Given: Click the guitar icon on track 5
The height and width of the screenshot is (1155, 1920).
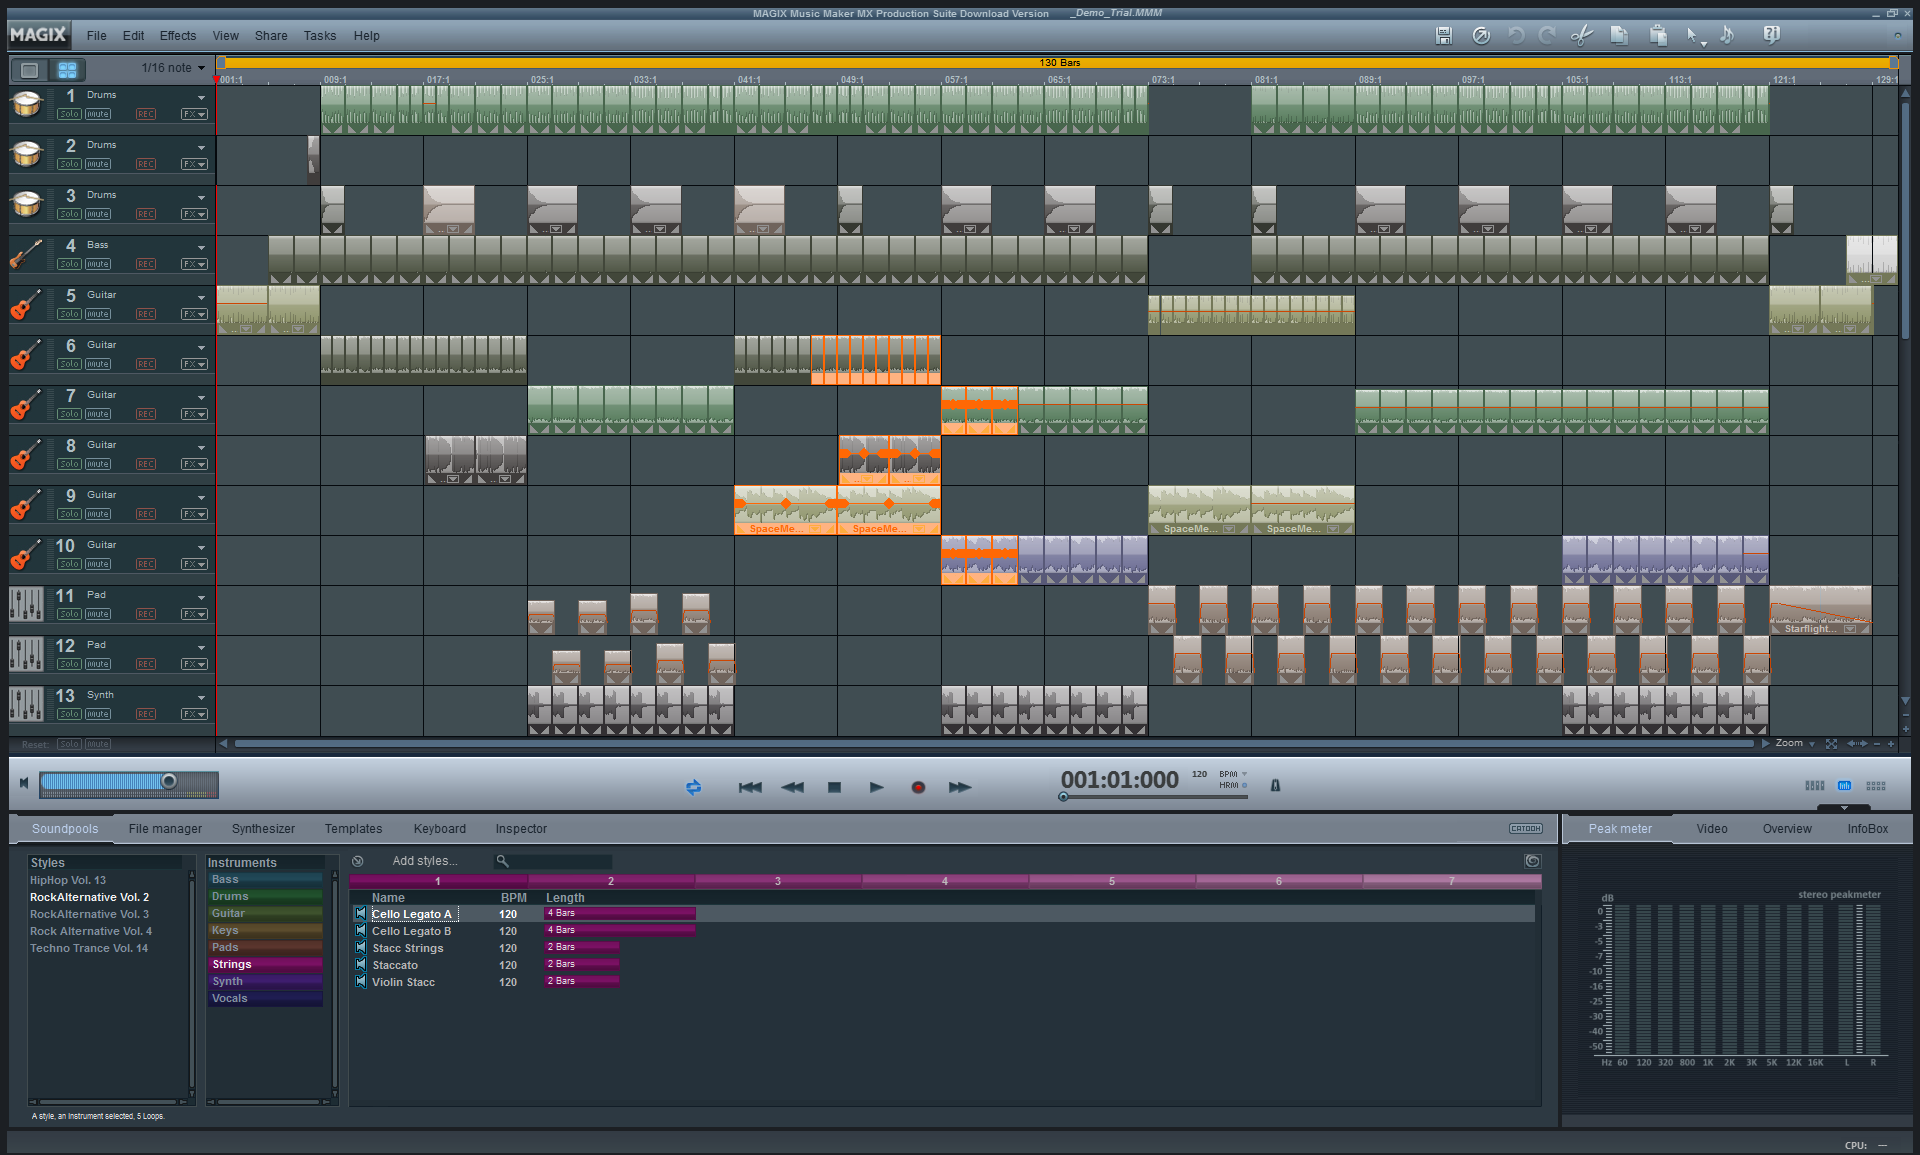Looking at the screenshot, I should click(27, 304).
